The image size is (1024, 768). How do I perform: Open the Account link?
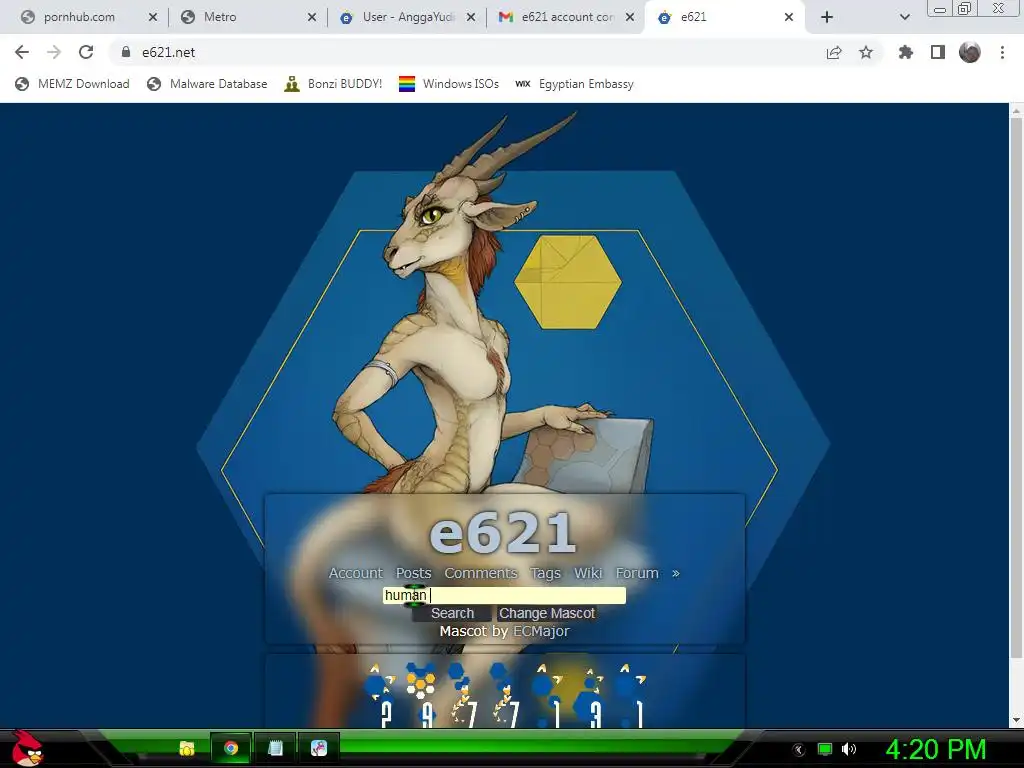coord(356,573)
